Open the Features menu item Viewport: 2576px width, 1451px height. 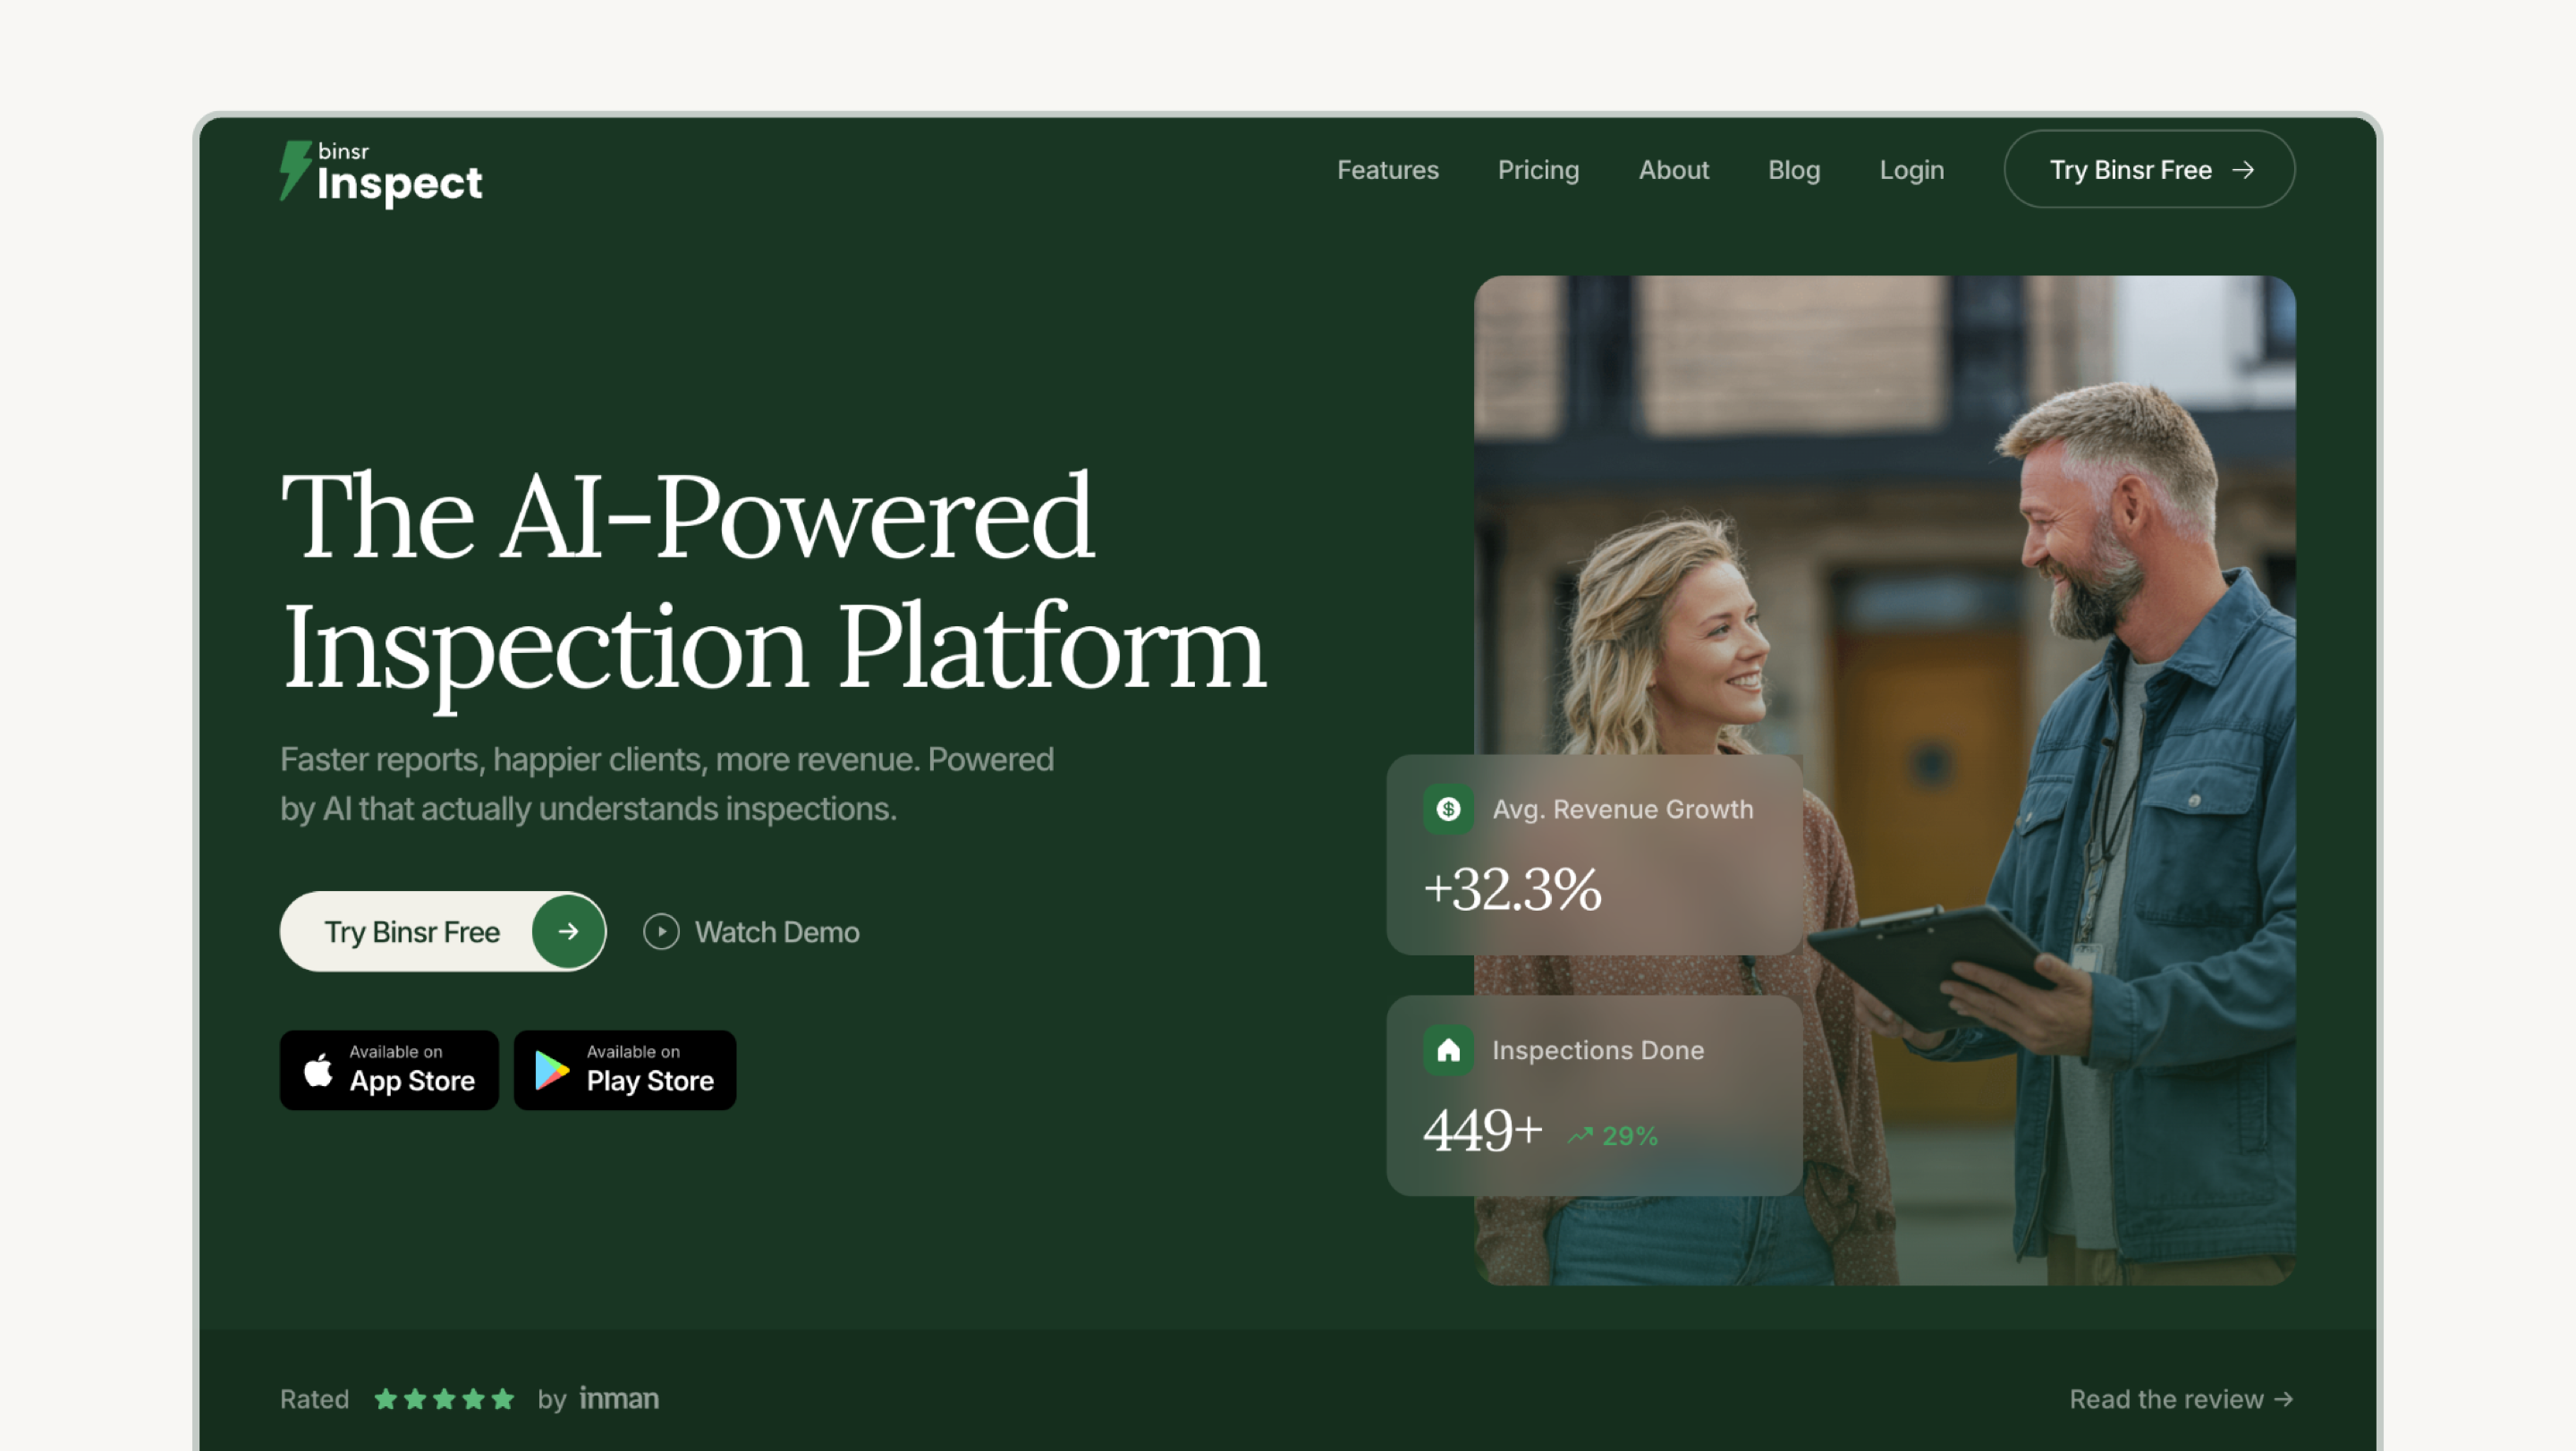[1387, 170]
